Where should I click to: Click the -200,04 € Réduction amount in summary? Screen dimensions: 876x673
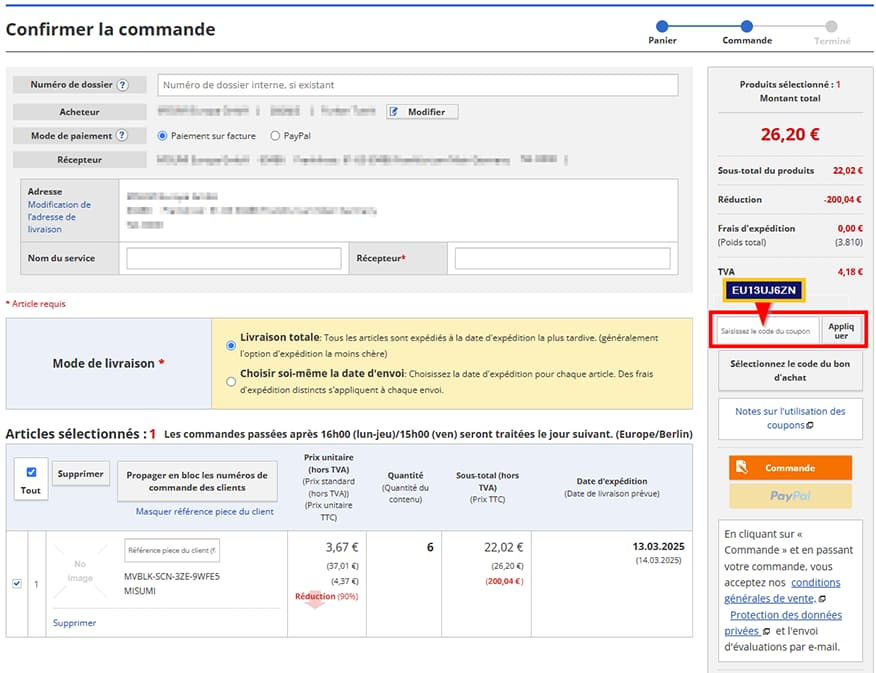[x=843, y=199]
